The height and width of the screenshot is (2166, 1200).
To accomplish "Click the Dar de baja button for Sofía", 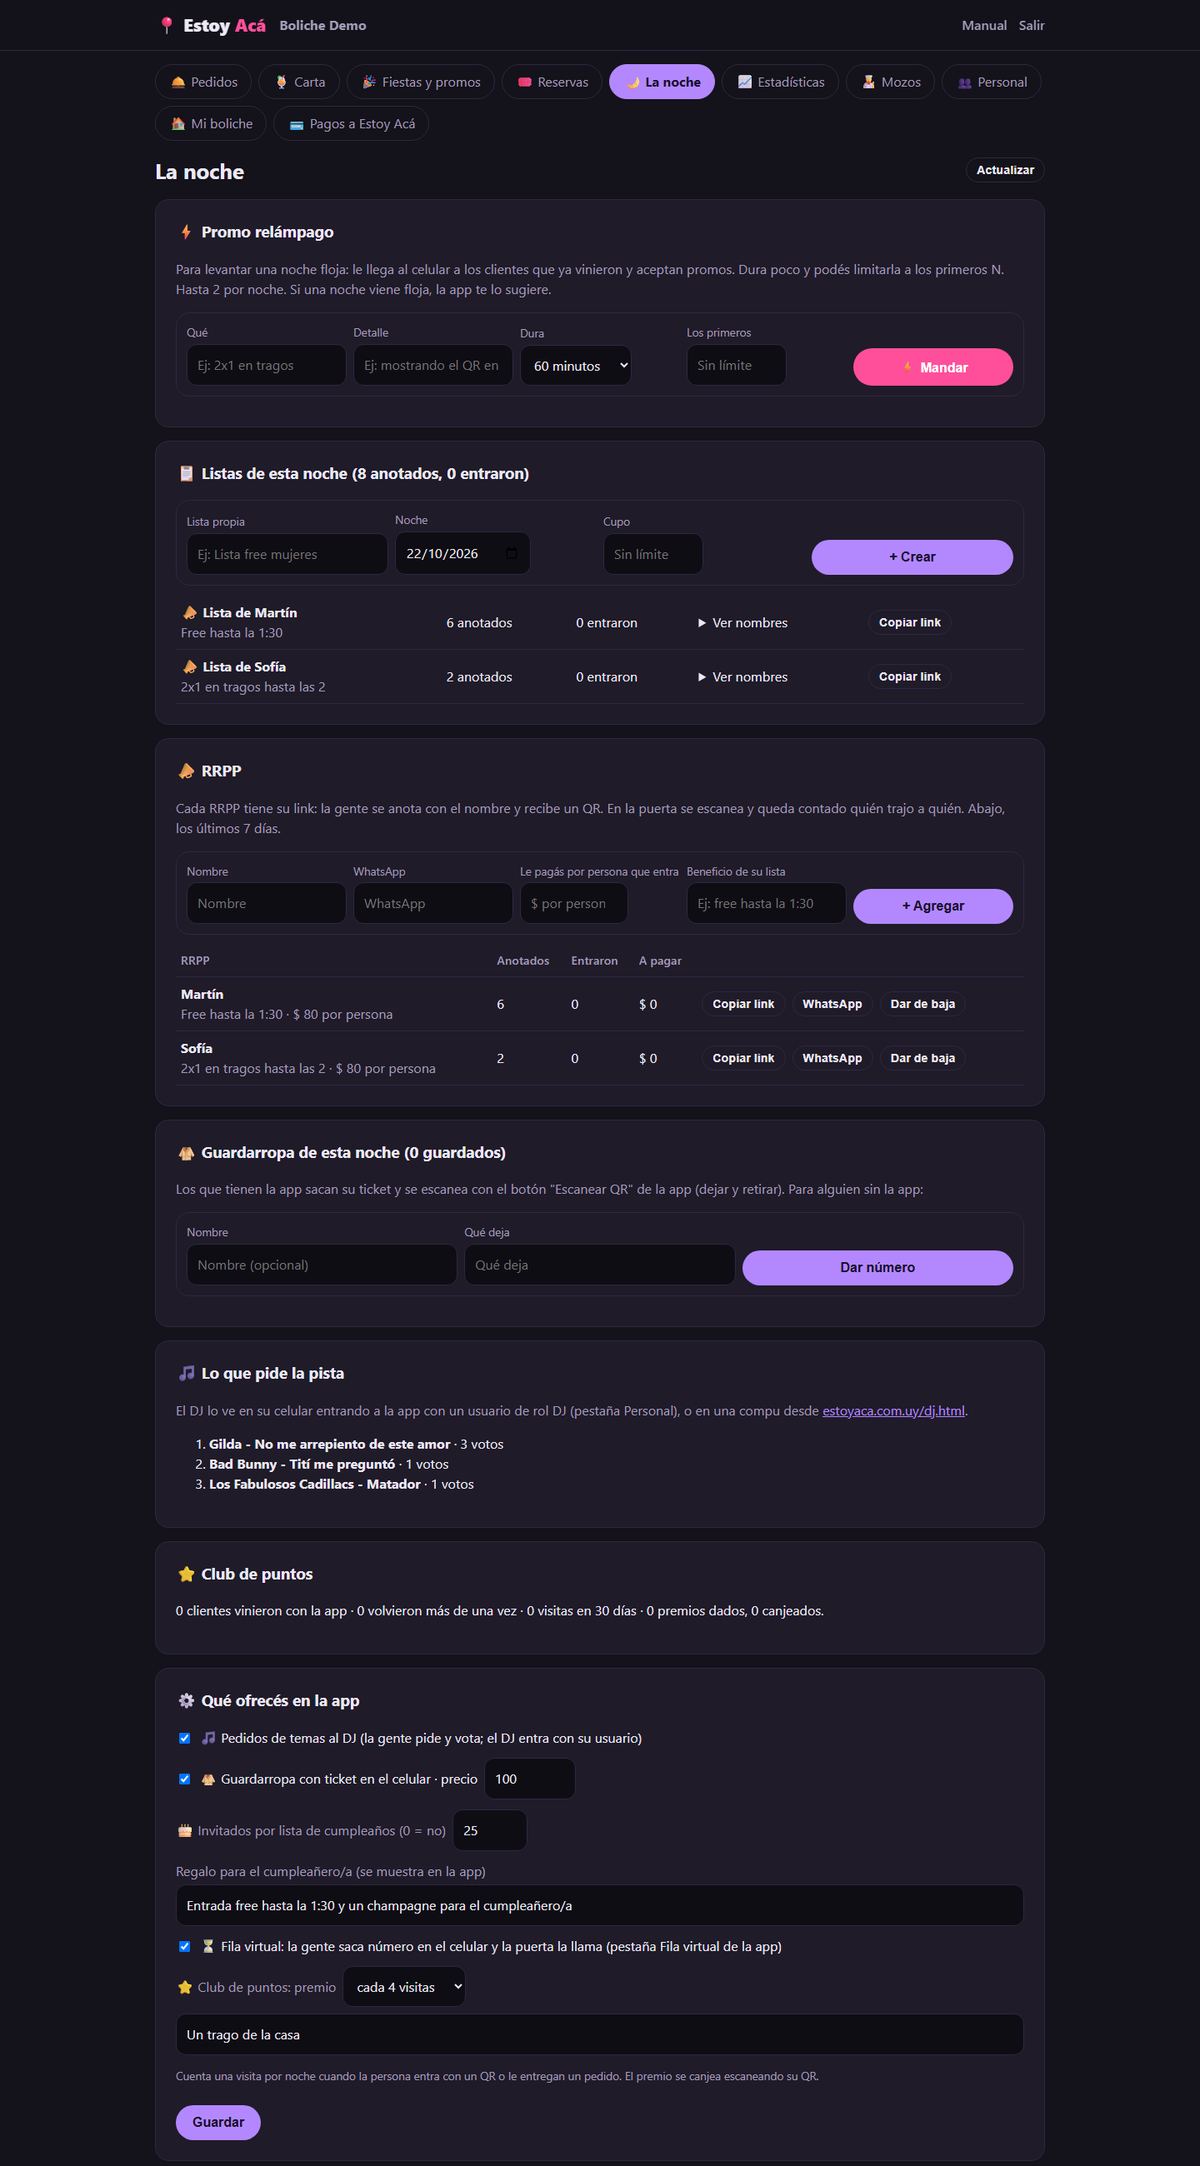I will coord(922,1058).
